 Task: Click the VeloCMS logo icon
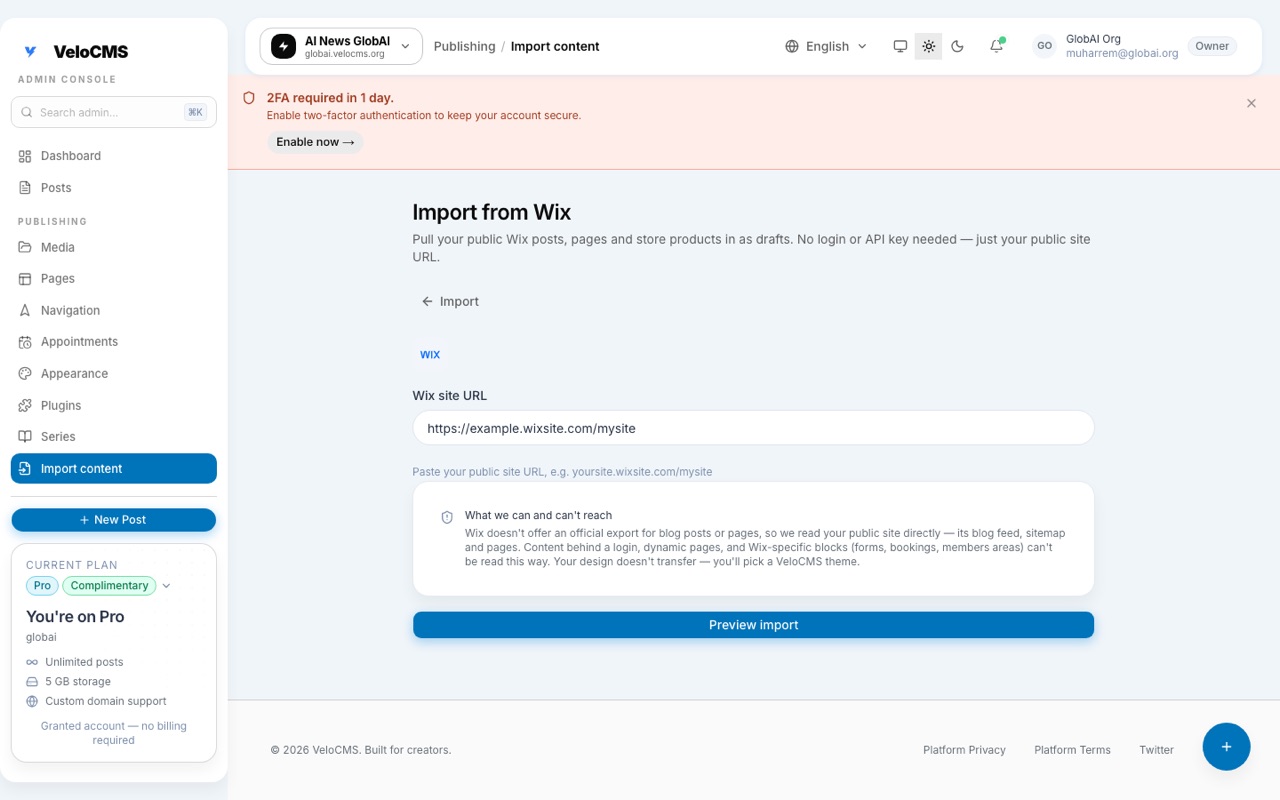(x=31, y=52)
